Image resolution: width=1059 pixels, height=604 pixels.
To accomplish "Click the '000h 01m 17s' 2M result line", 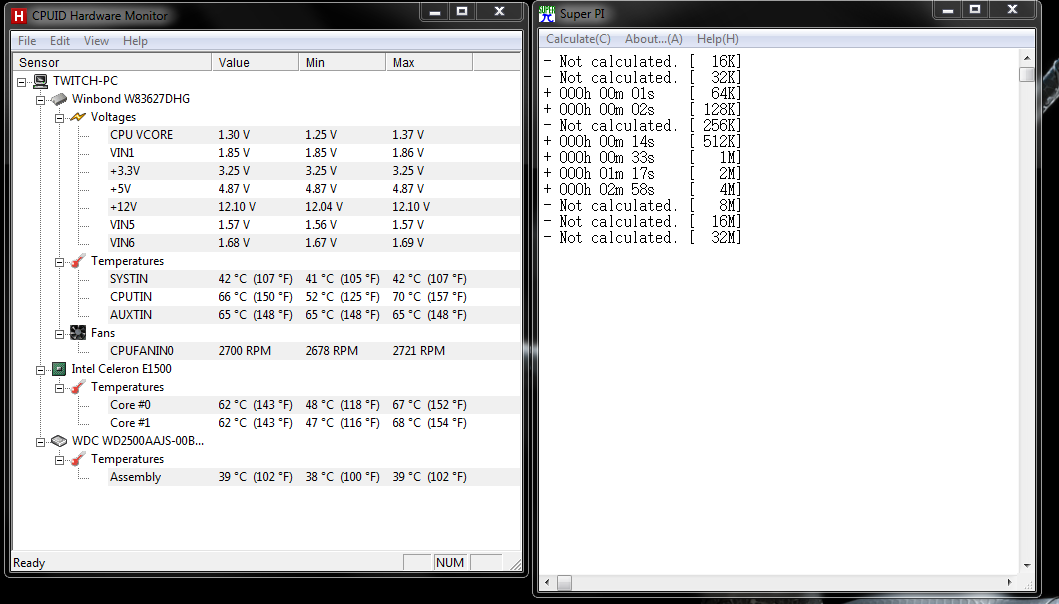I will tap(642, 174).
